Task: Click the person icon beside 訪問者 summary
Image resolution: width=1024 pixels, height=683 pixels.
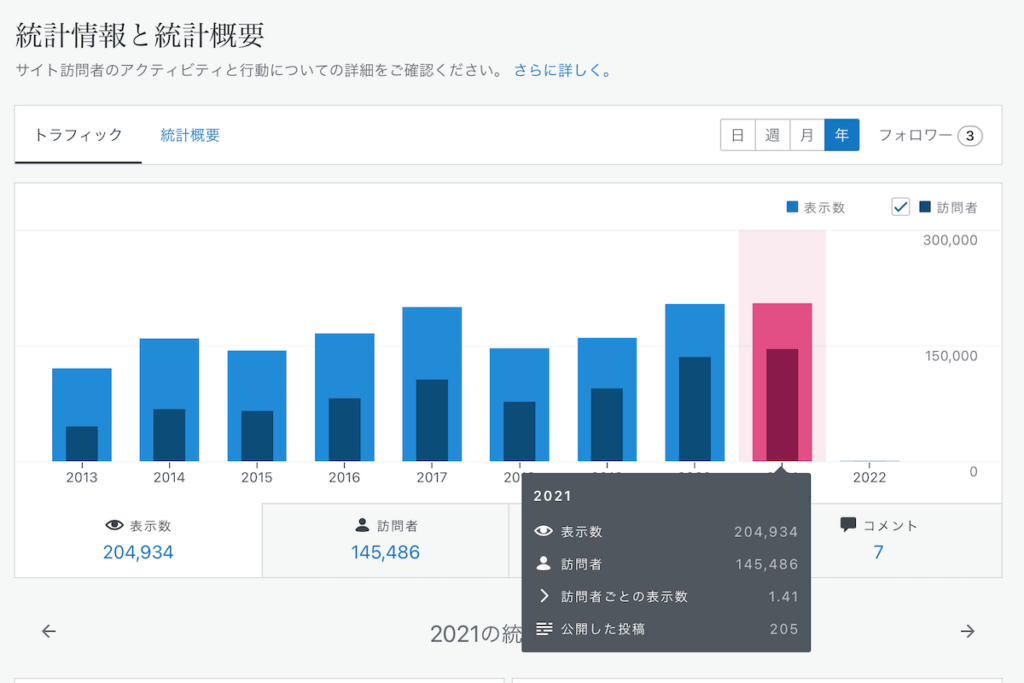Action: click(x=362, y=525)
